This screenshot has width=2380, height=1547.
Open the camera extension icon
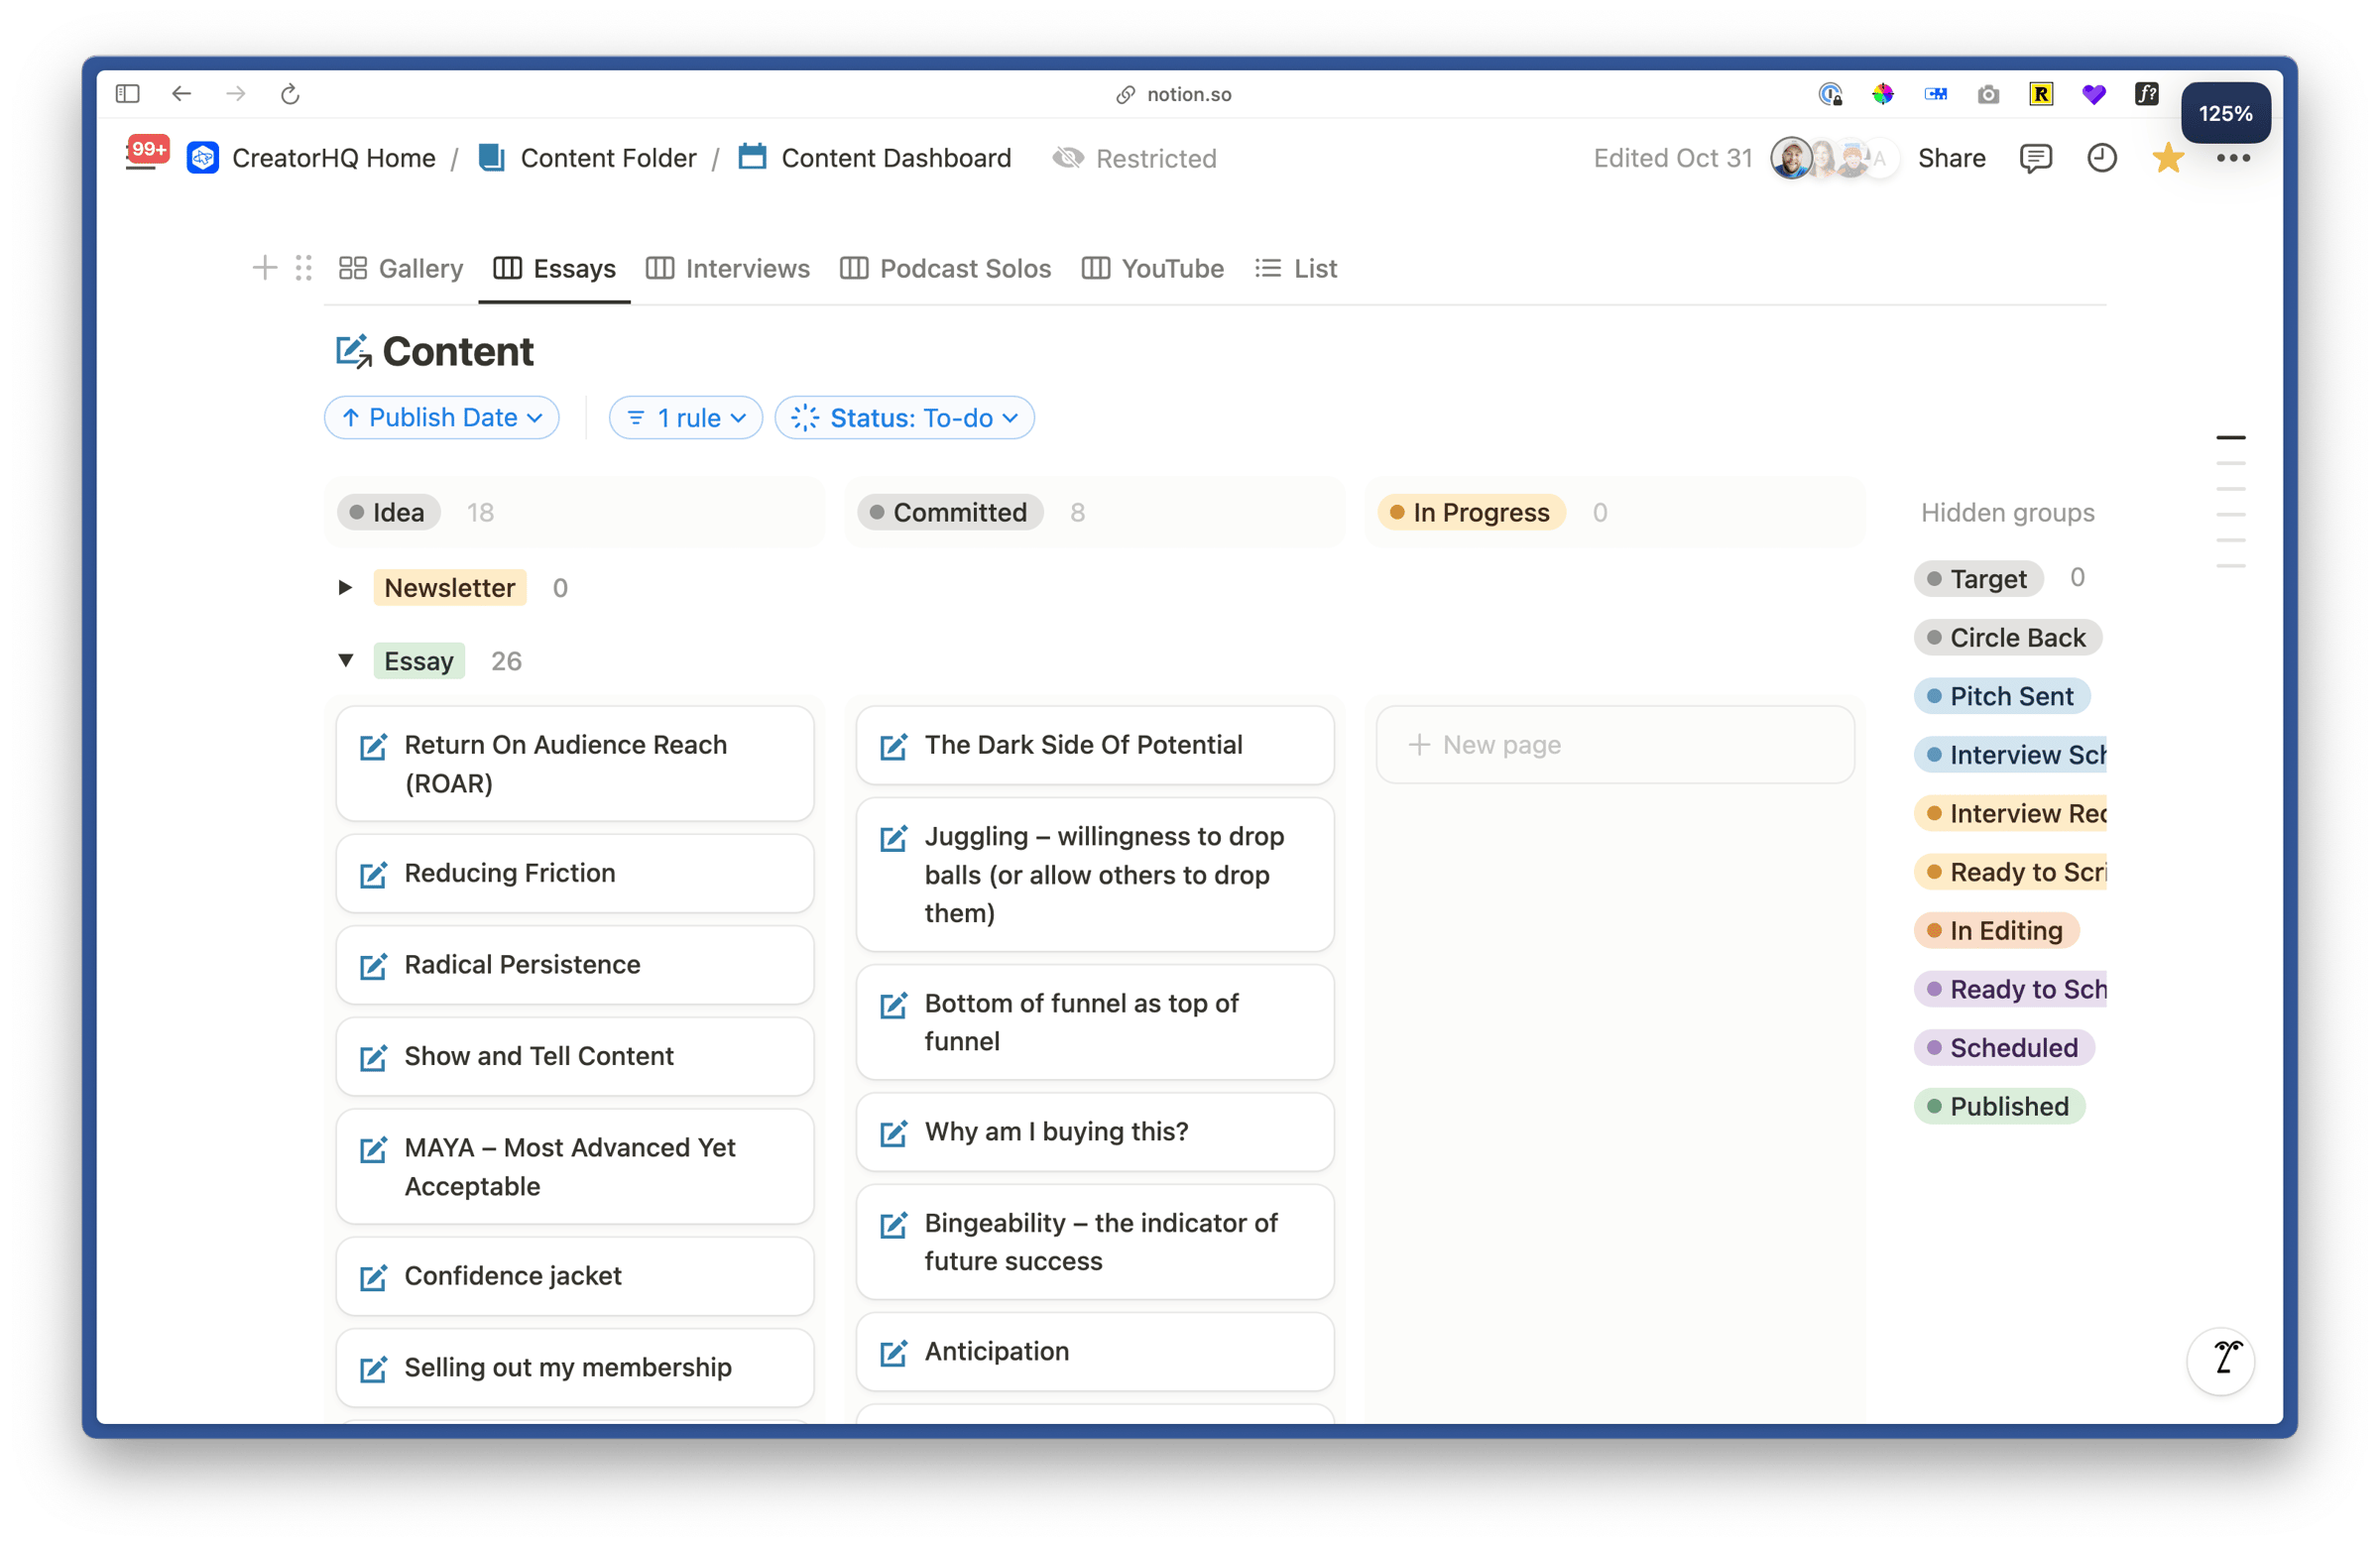pyautogui.click(x=1988, y=94)
